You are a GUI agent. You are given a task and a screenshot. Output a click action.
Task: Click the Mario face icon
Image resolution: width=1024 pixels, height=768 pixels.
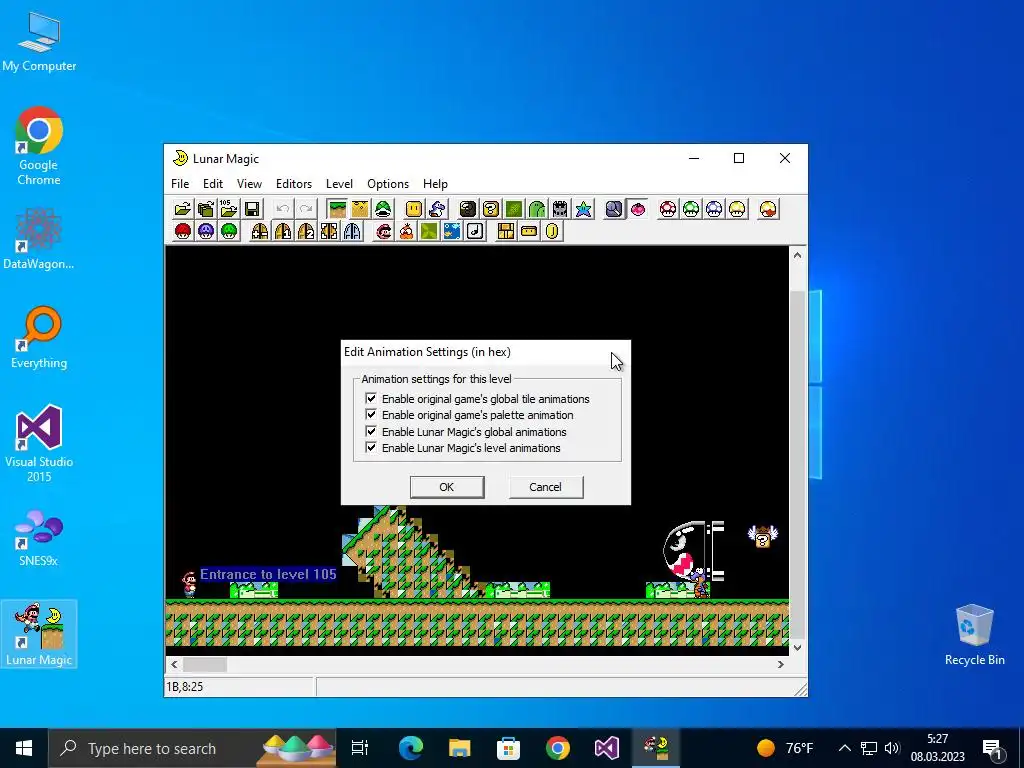point(383,231)
